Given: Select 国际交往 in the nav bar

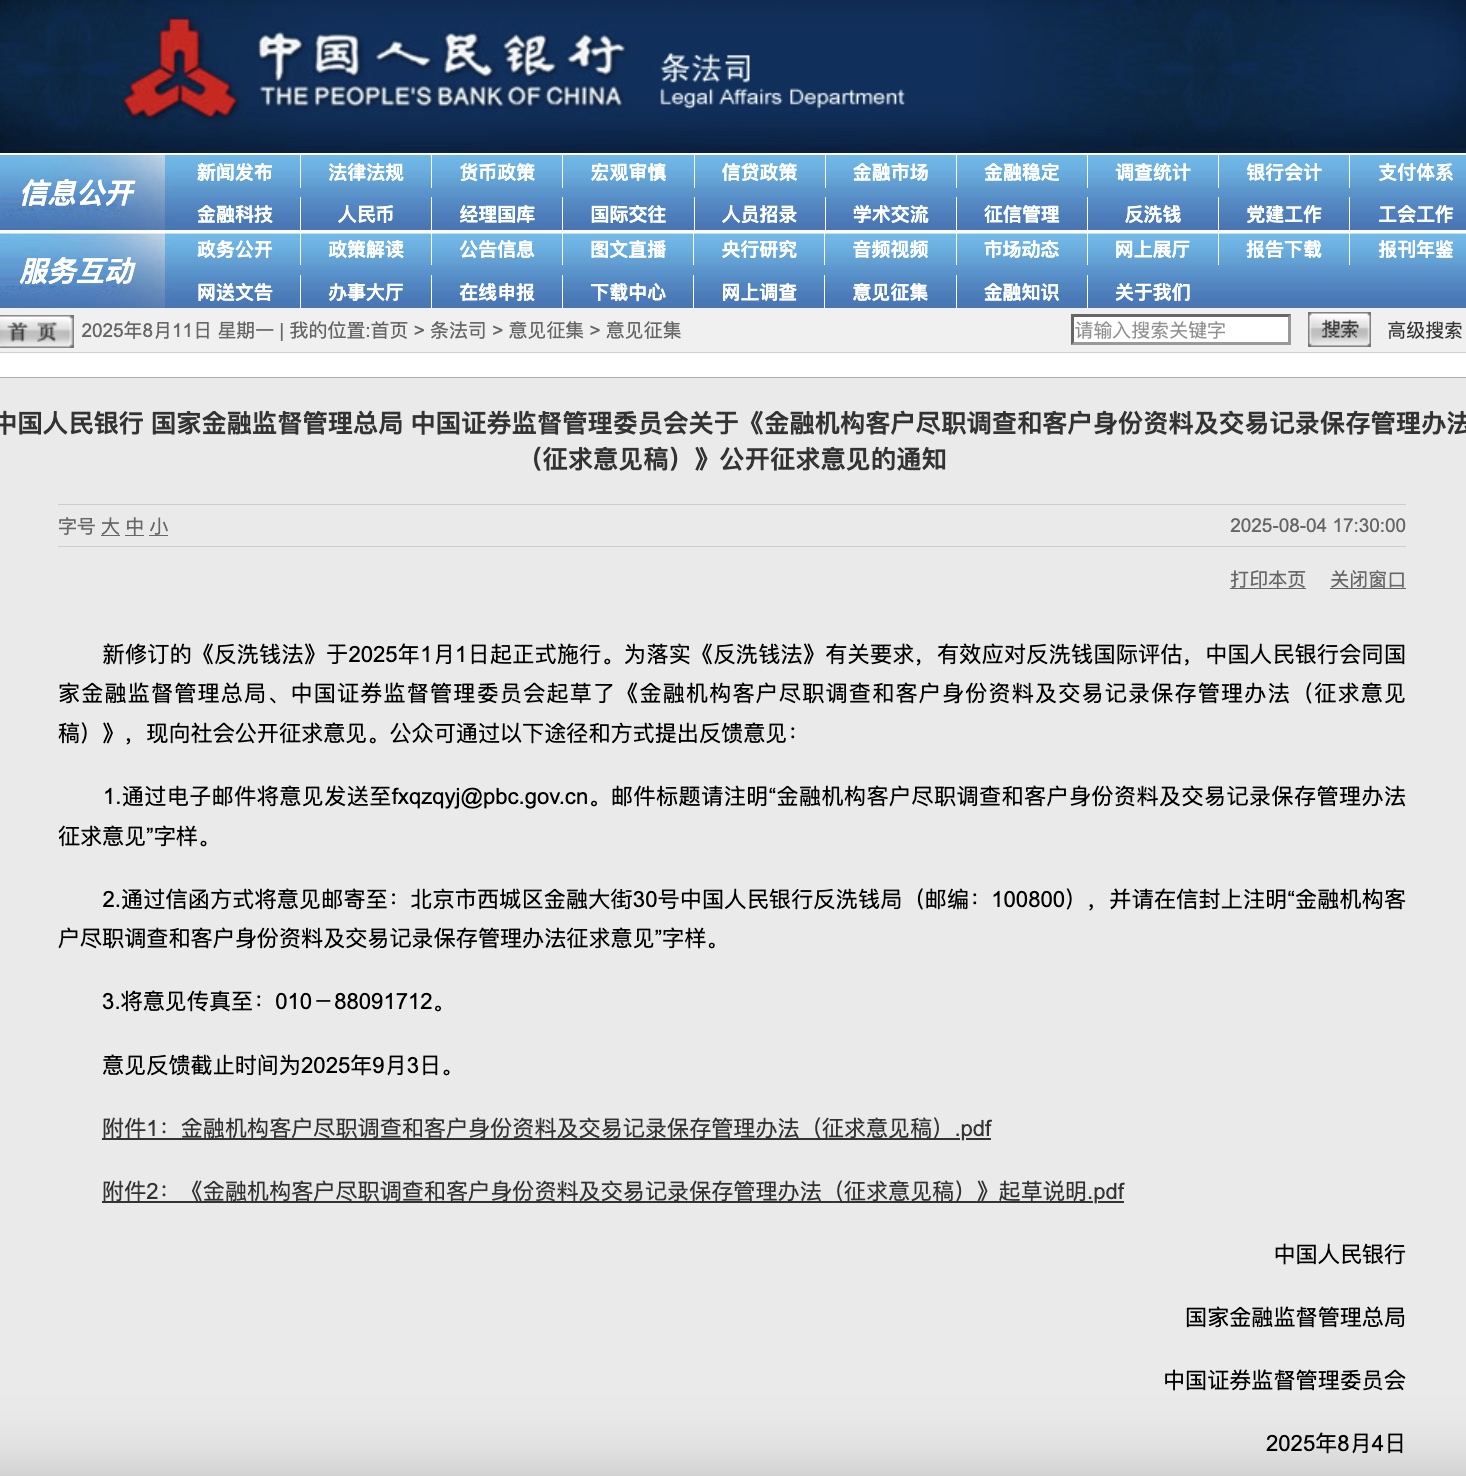Looking at the screenshot, I should [x=628, y=214].
